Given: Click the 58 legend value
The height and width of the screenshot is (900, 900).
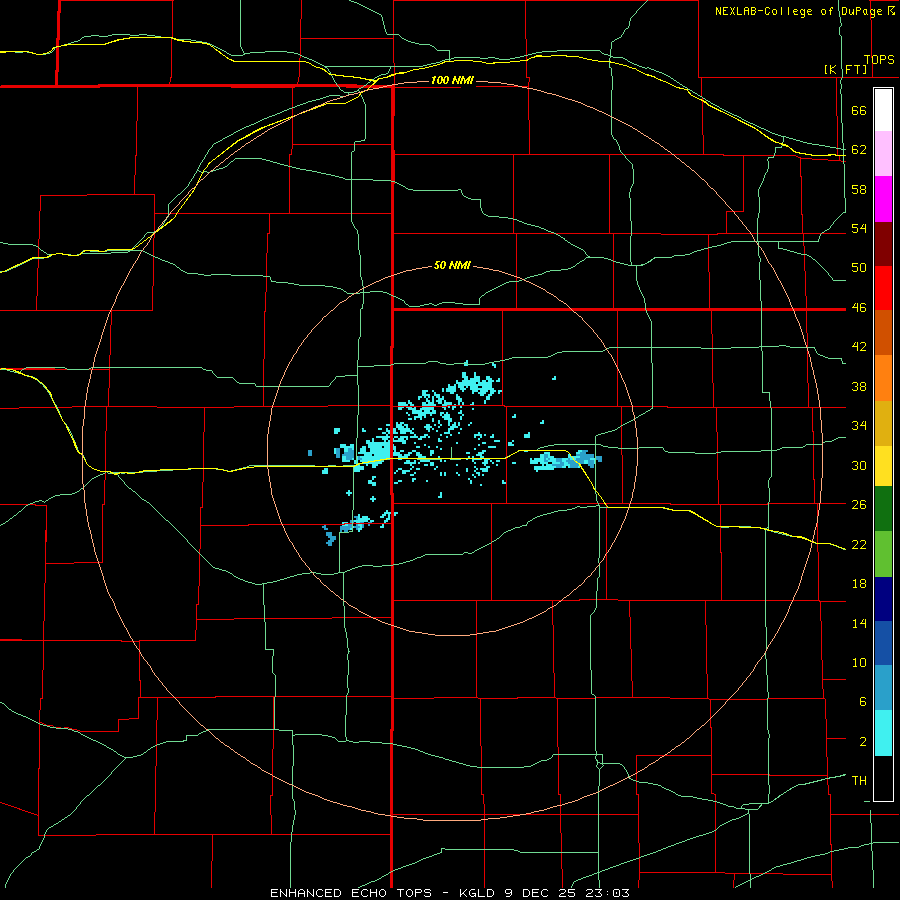Looking at the screenshot, I should 859,189.
